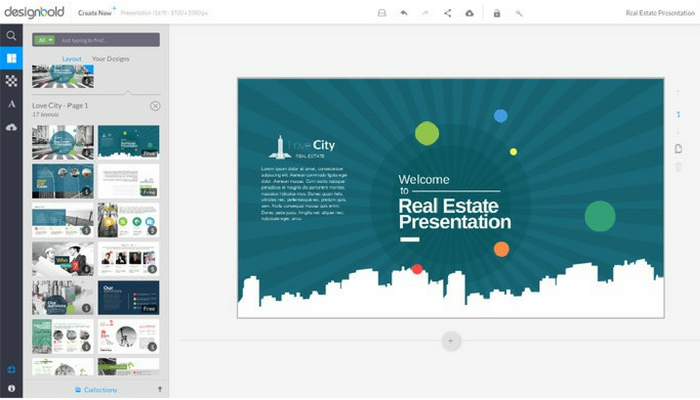The width and height of the screenshot is (700, 400).
Task: Select the teal skyline Free layout thumbnail
Action: click(x=129, y=142)
